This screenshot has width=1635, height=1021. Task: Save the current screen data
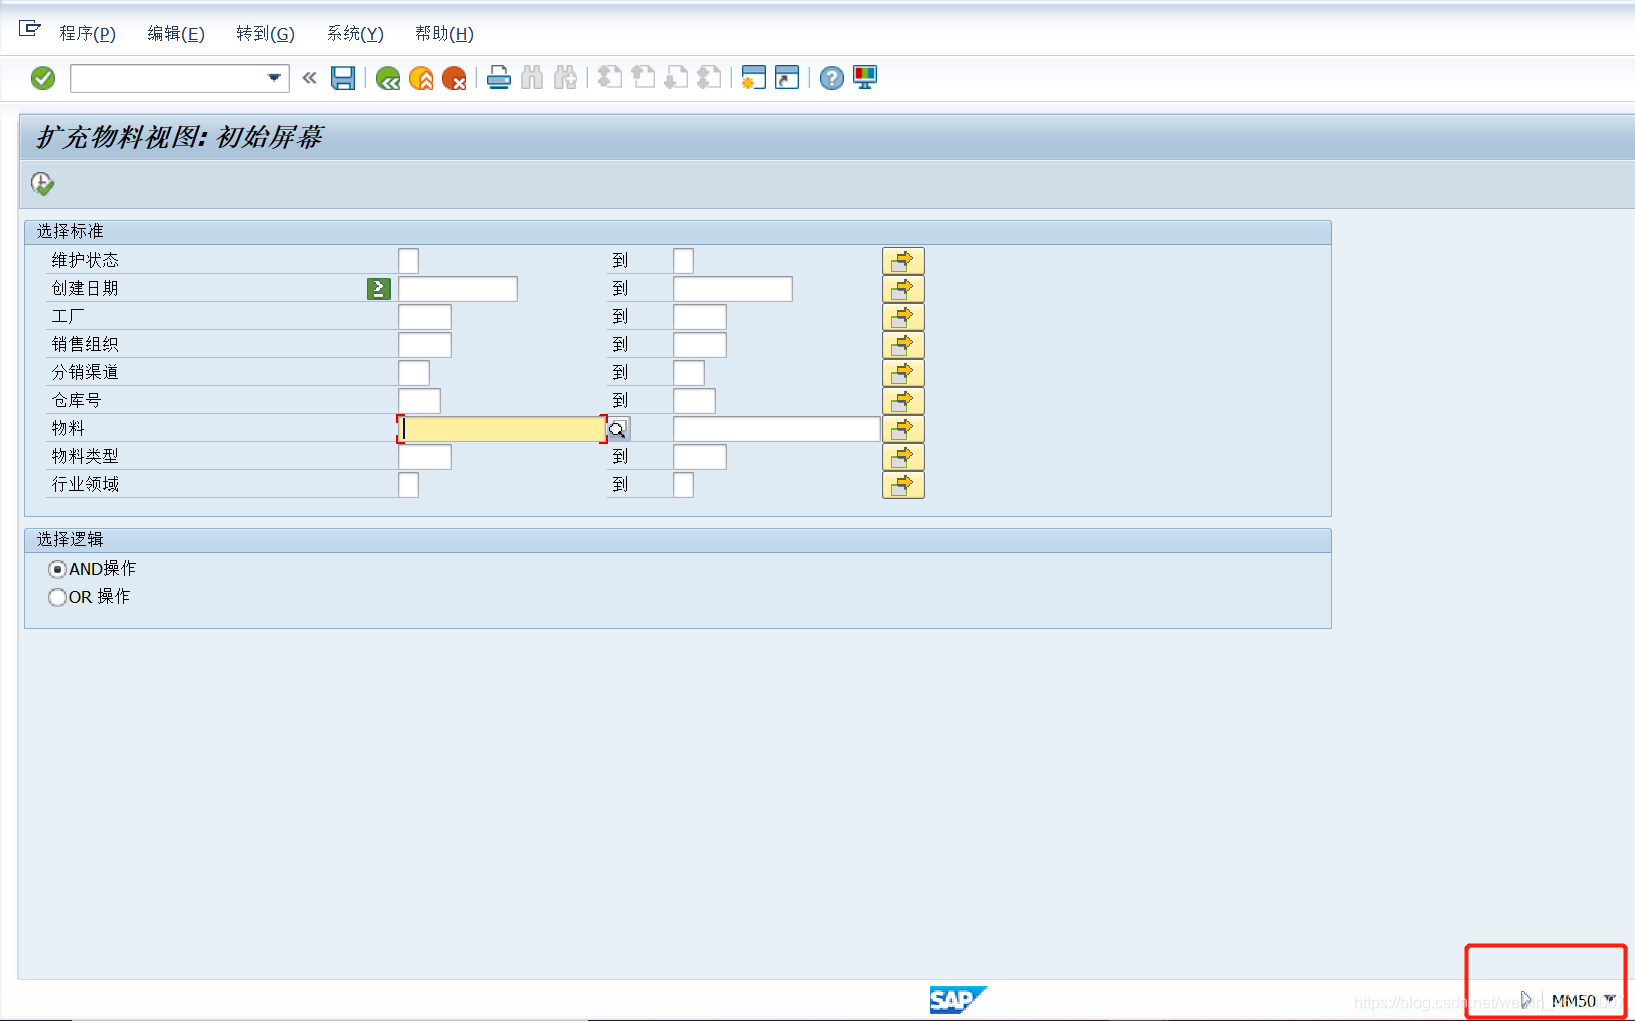click(x=343, y=78)
